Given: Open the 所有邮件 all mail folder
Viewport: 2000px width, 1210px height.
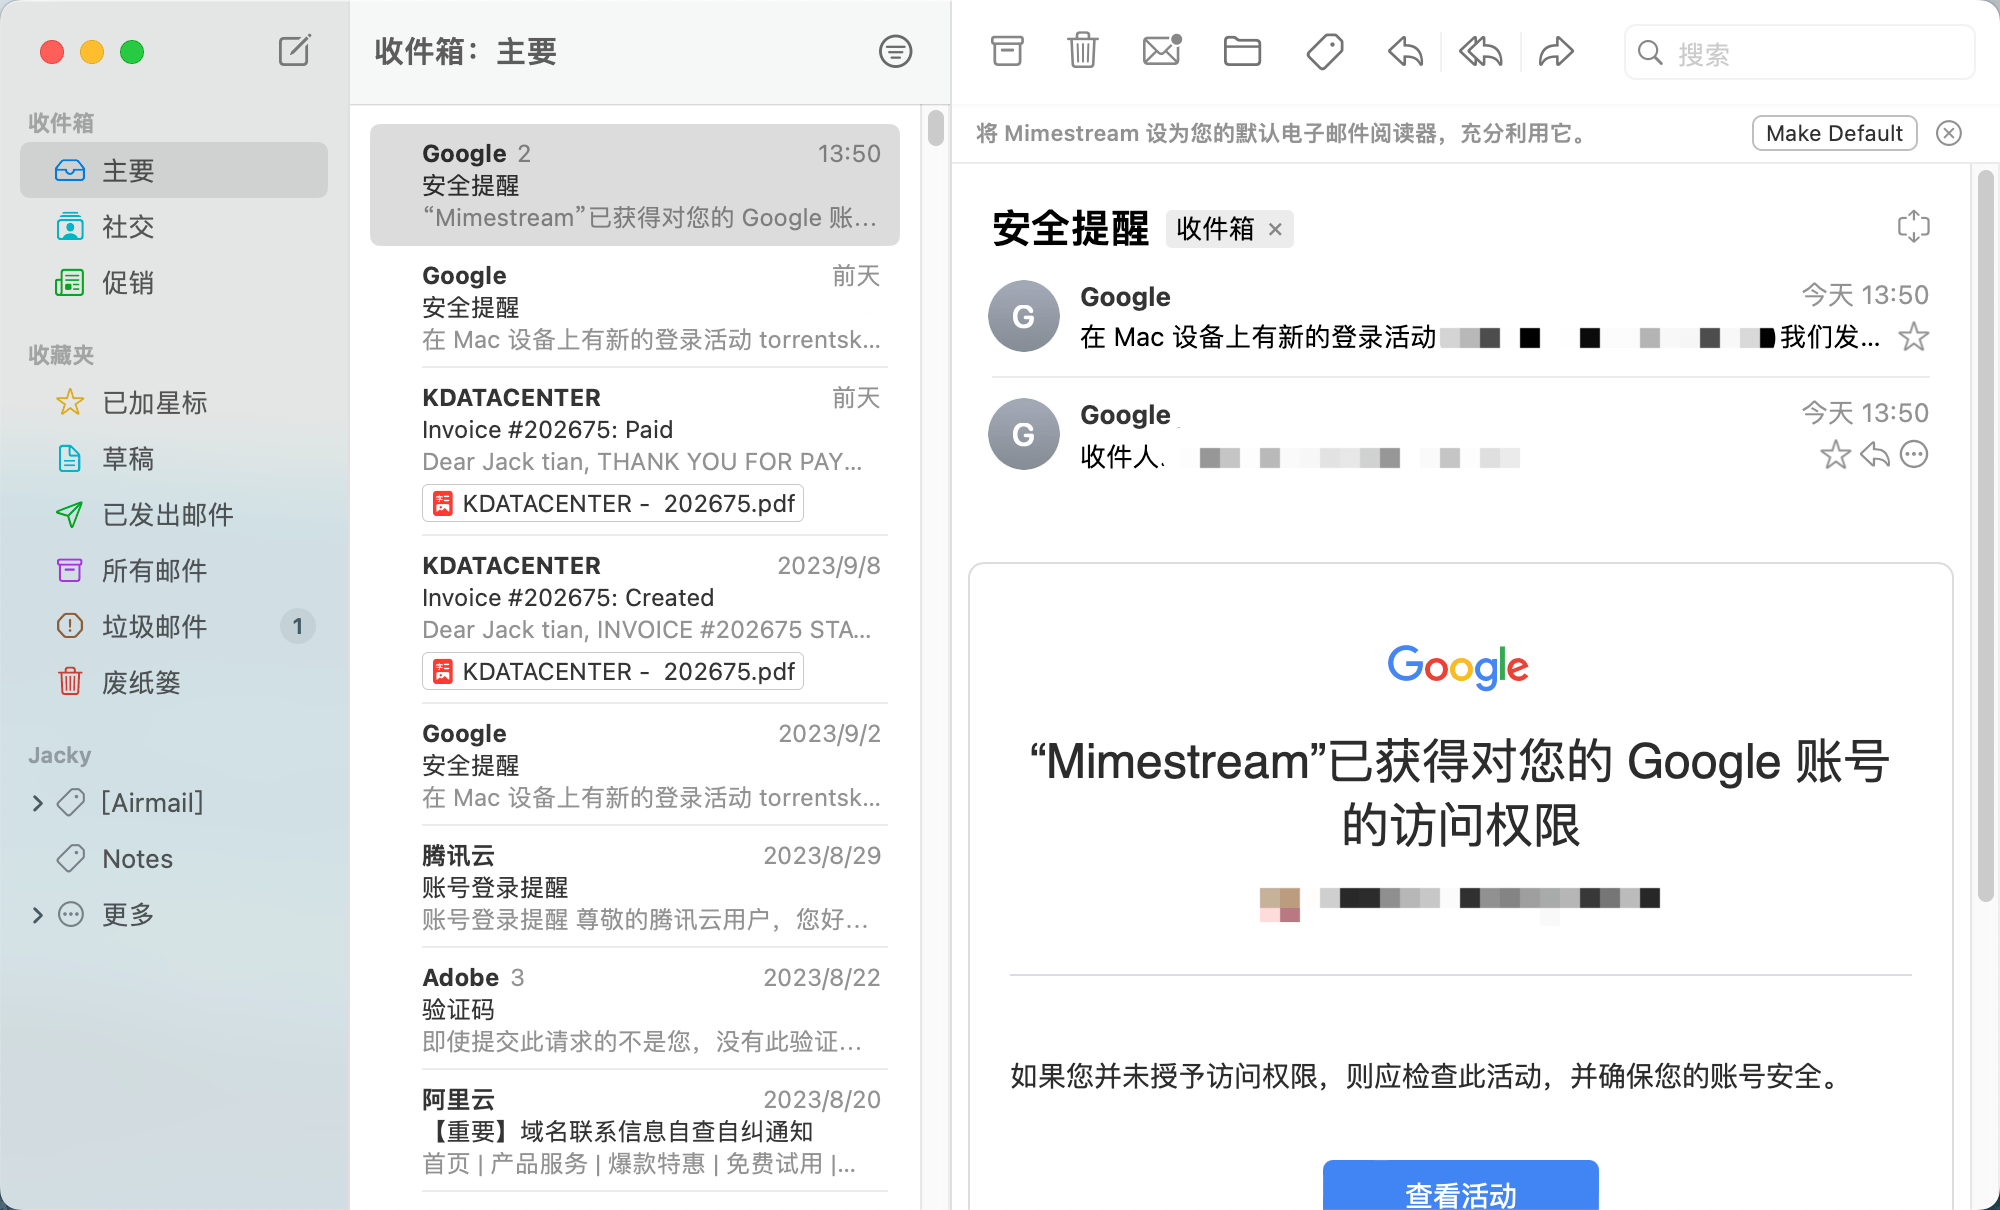Looking at the screenshot, I should pyautogui.click(x=174, y=570).
